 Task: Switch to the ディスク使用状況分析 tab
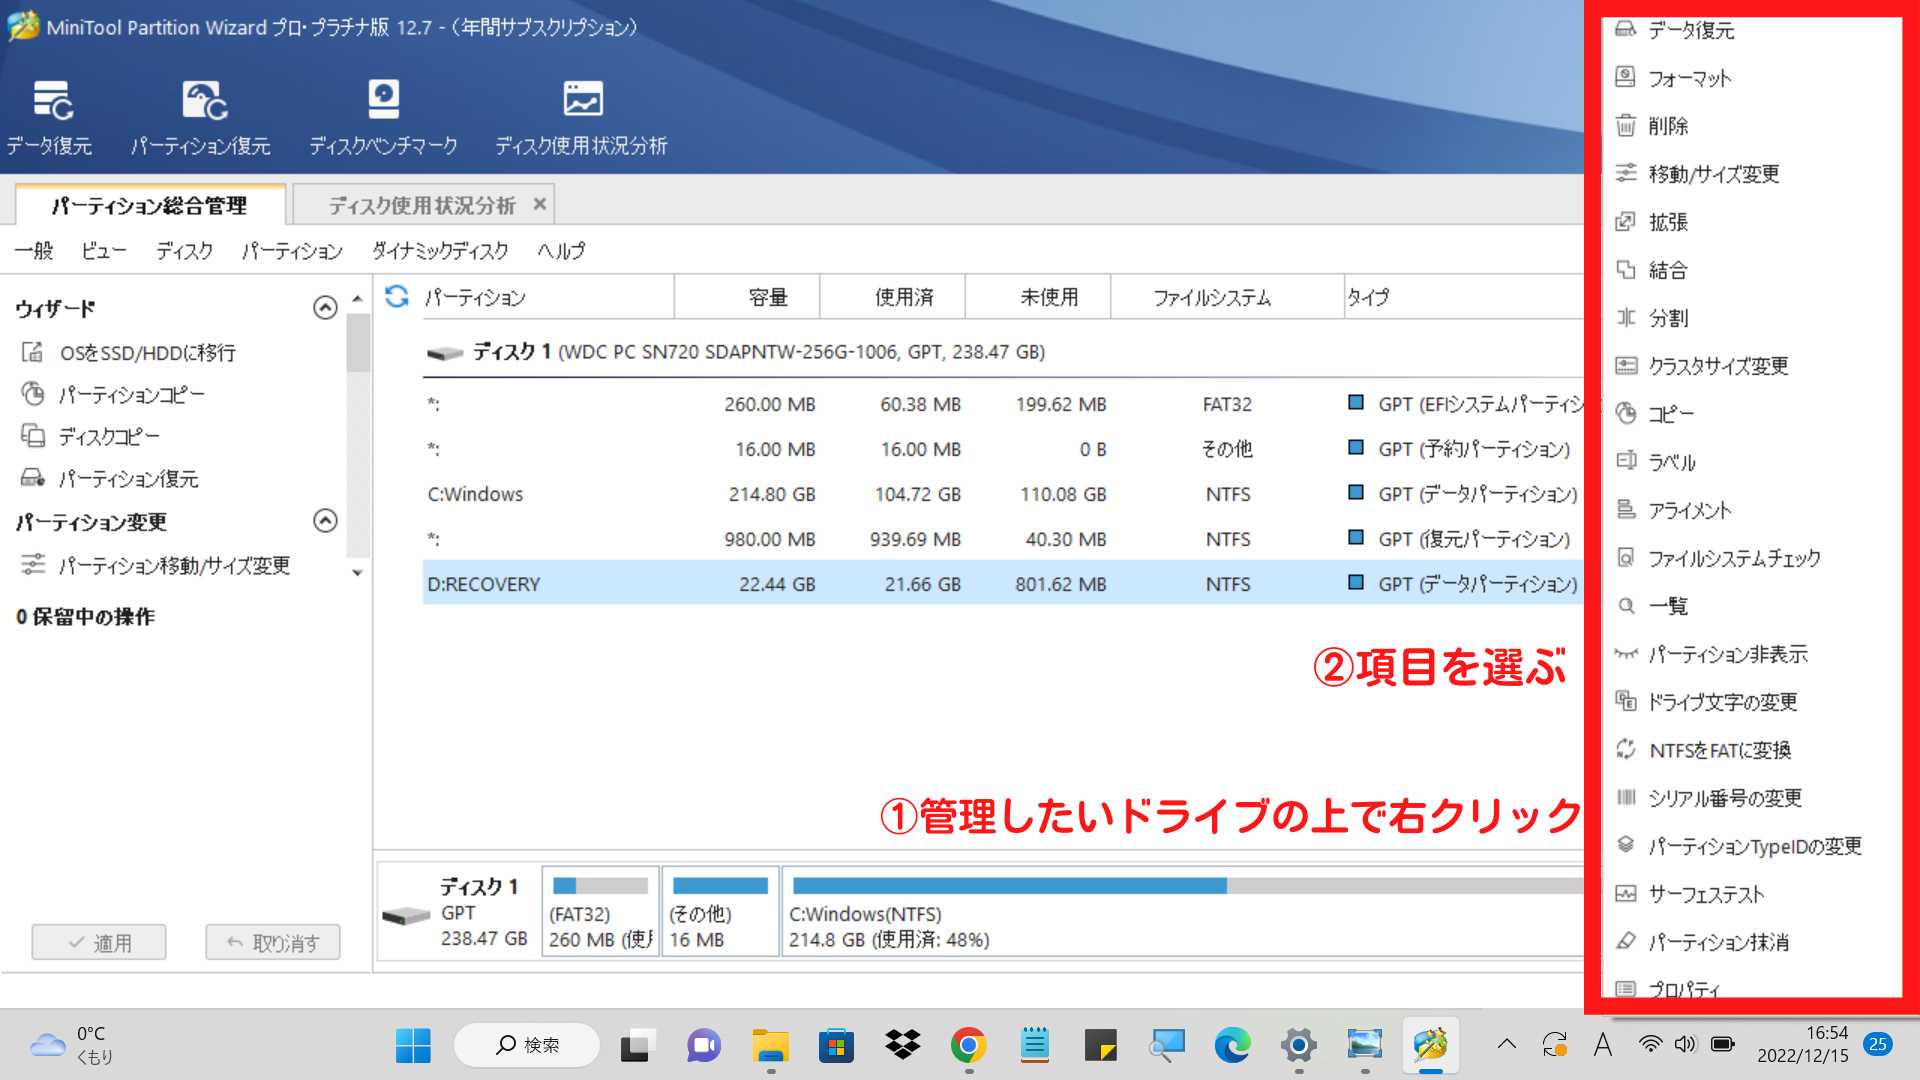(x=421, y=205)
